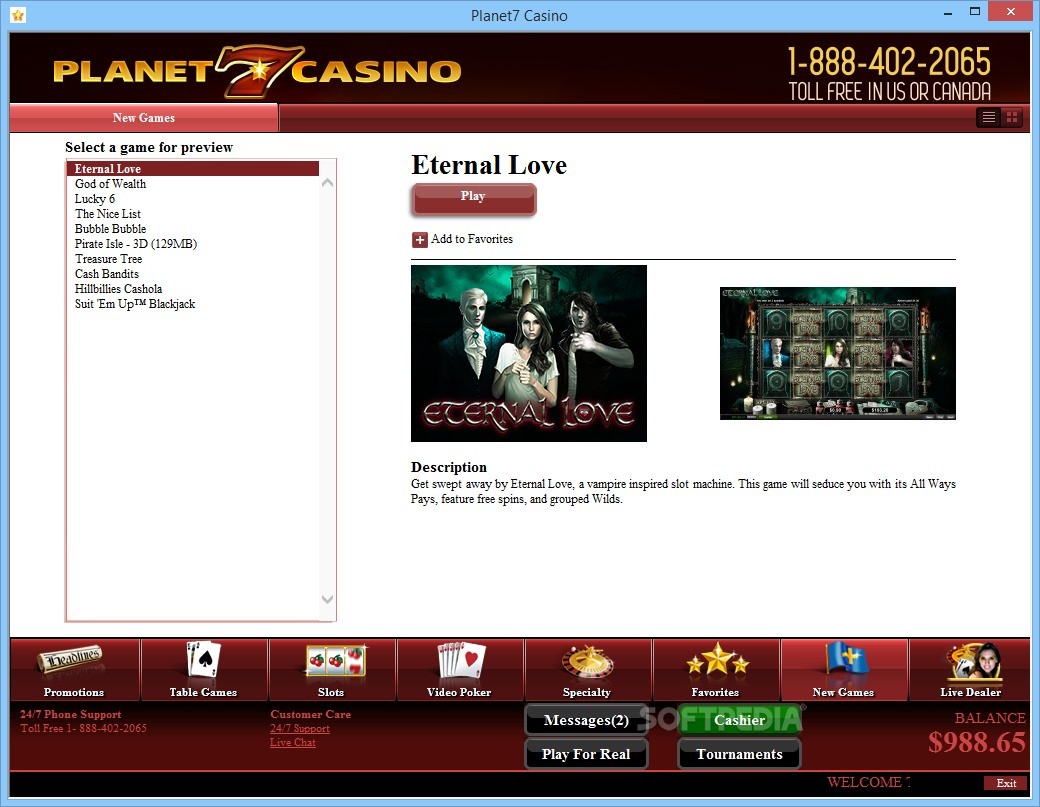1040x807 pixels.
Task: Click the plus icon for Add to Favorites
Action: point(419,239)
